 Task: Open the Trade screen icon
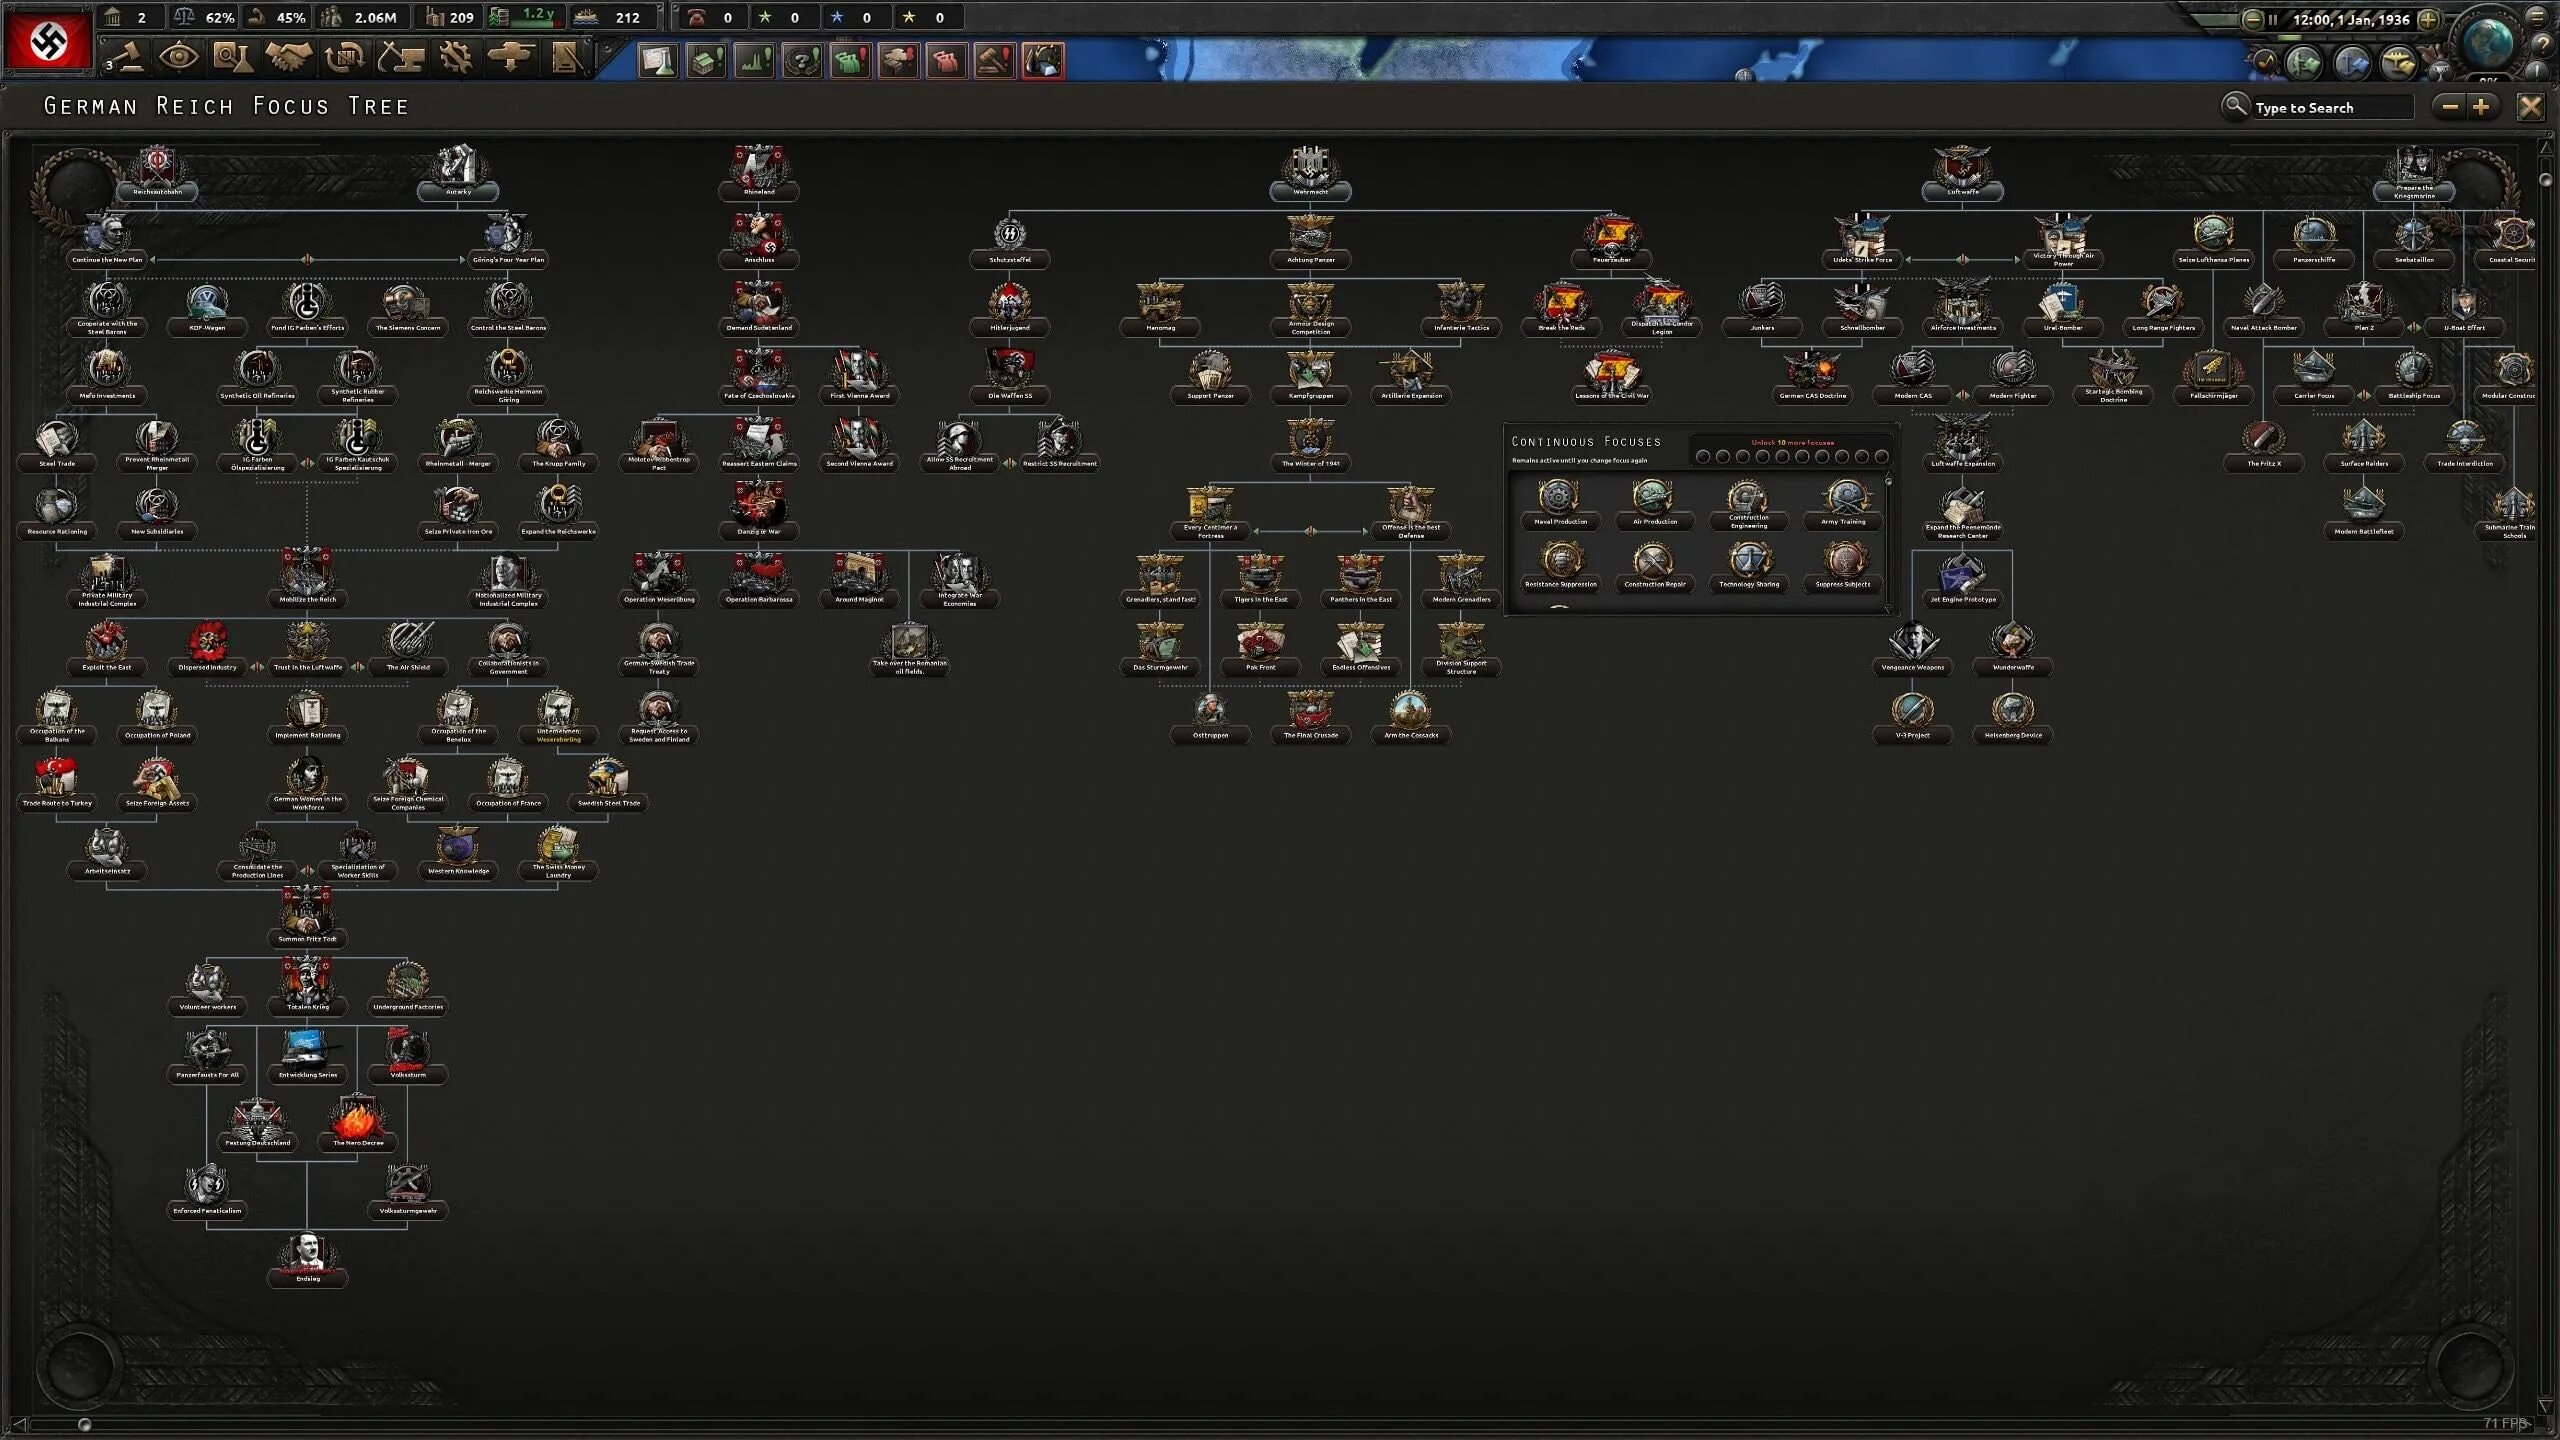pos(344,58)
